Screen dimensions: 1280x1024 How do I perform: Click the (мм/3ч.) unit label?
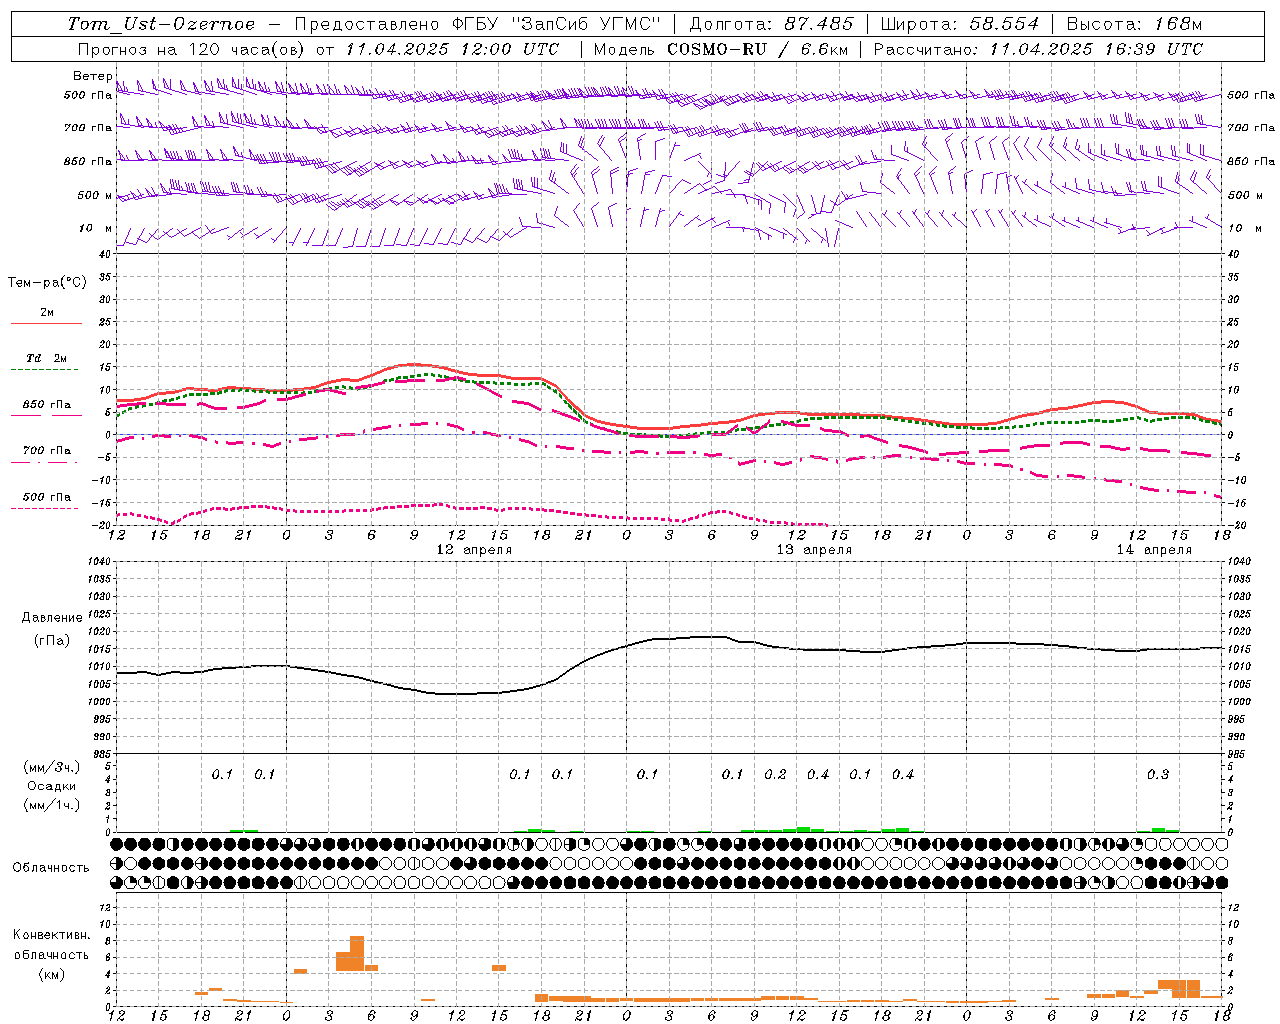pos(52,767)
